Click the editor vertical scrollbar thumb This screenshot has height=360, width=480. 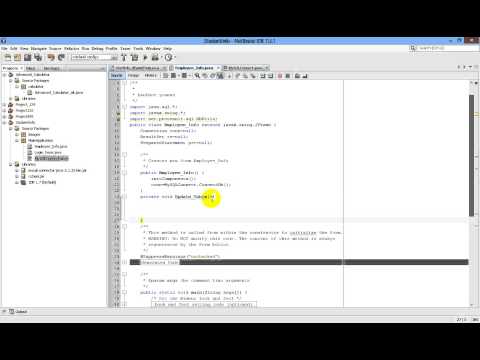(472, 155)
